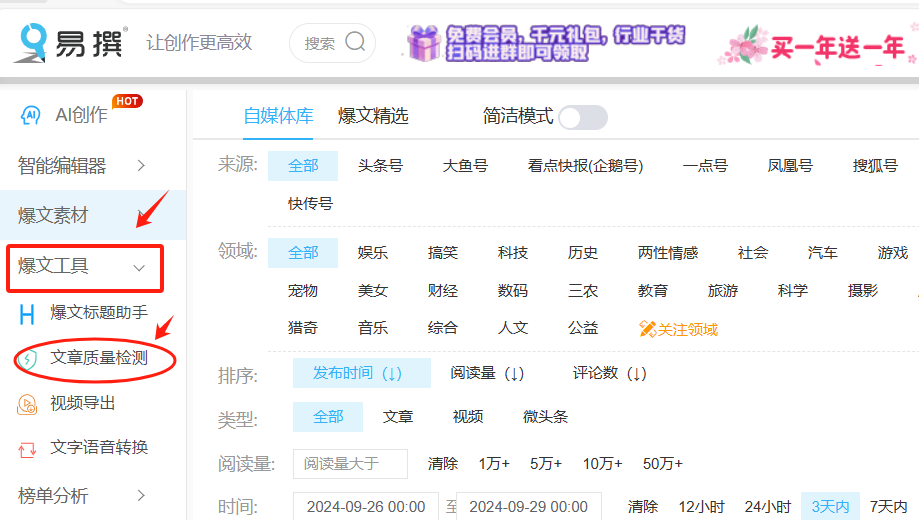919x520 pixels.
Task: Click the 文字语音转换 icon
Action: pos(28,448)
